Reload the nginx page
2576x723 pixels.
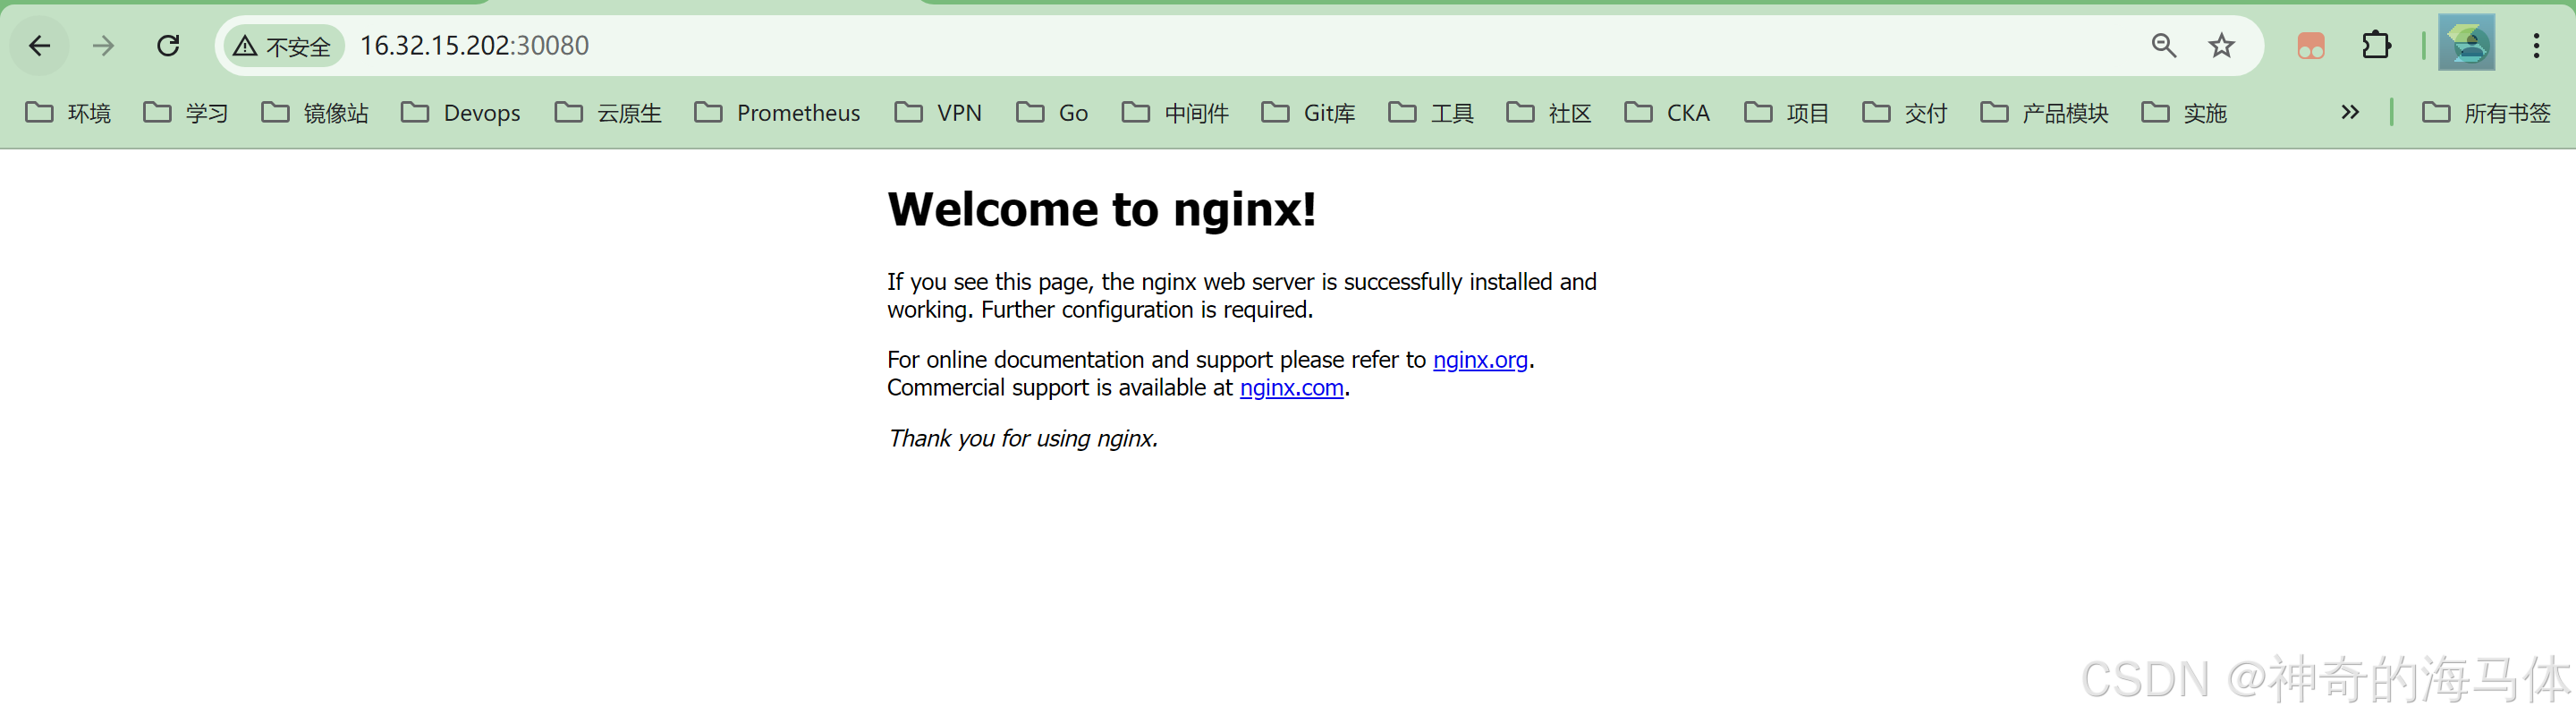point(168,45)
